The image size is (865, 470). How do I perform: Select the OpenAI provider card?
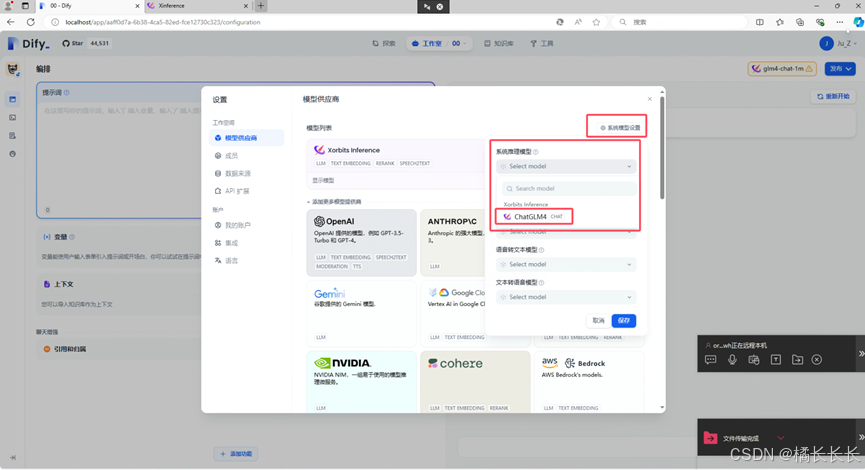coord(361,242)
